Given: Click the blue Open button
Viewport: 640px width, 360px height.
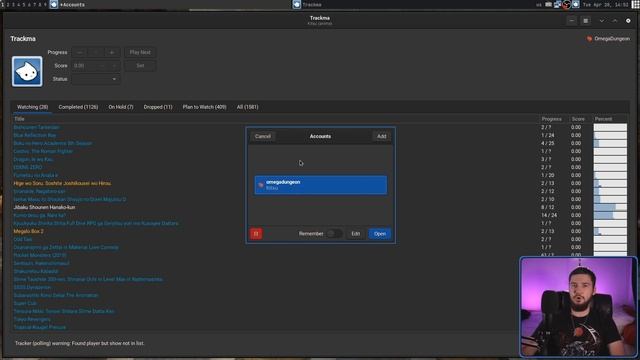Looking at the screenshot, I should pos(380,234).
